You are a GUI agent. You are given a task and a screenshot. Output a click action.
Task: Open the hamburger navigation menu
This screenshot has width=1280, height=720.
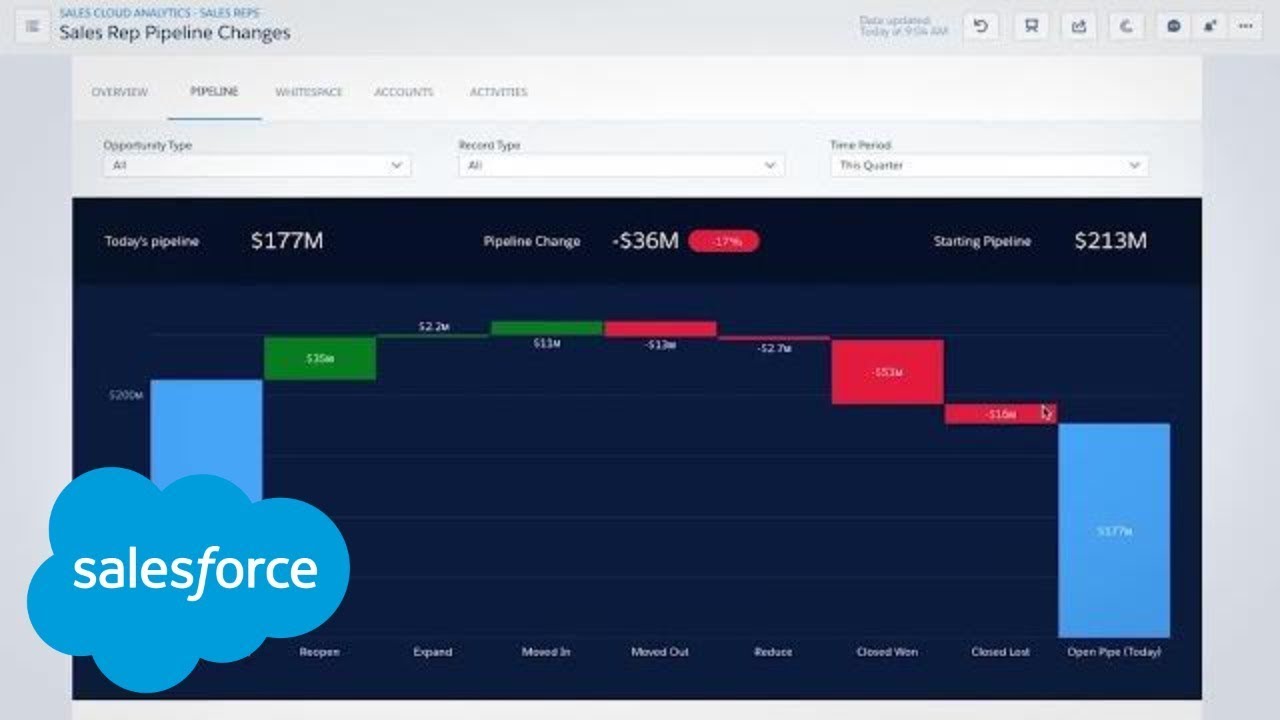pos(32,27)
